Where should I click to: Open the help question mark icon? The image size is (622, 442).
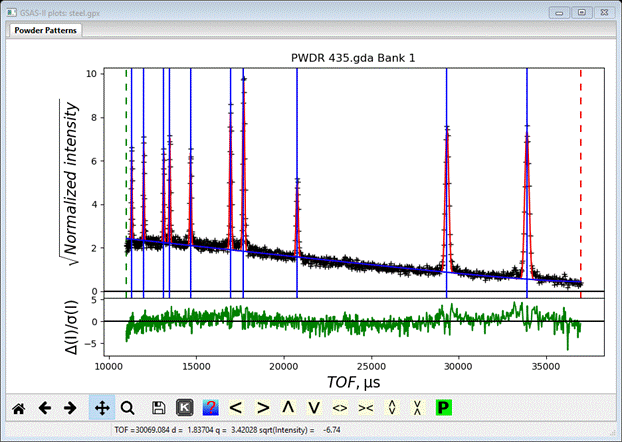[211, 408]
